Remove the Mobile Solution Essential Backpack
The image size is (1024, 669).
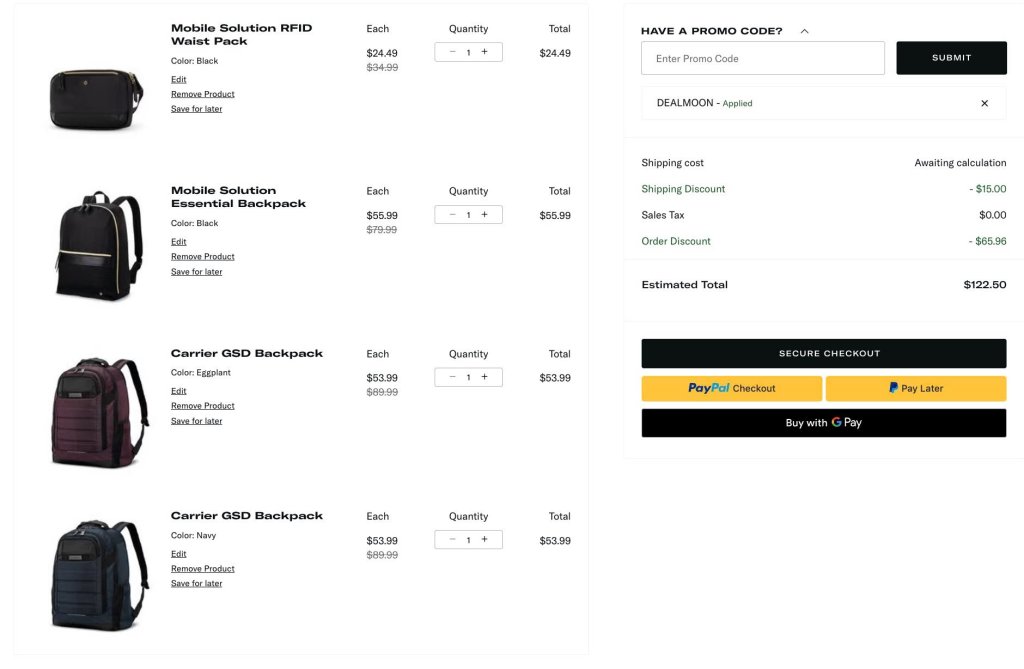(202, 257)
